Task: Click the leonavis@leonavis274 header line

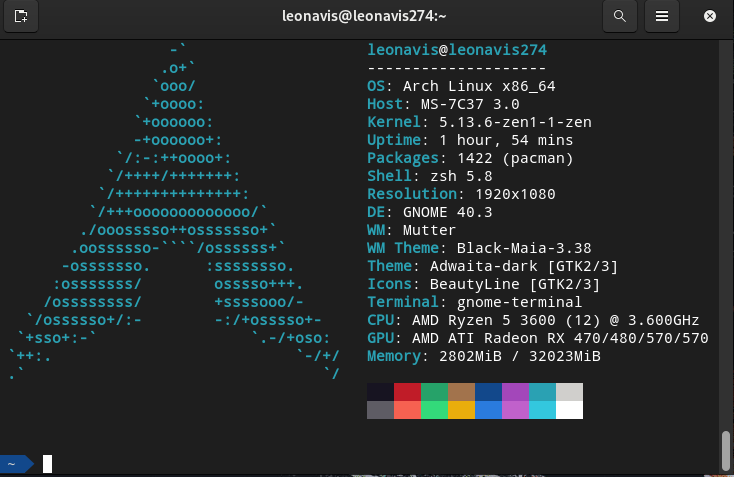Action: [x=457, y=50]
